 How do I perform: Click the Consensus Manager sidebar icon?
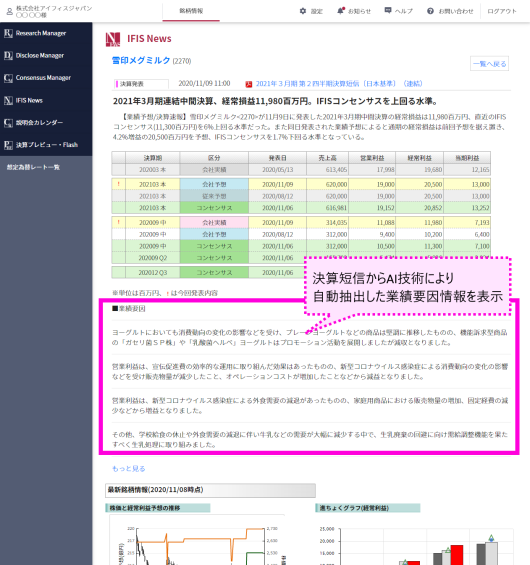(x=8, y=78)
